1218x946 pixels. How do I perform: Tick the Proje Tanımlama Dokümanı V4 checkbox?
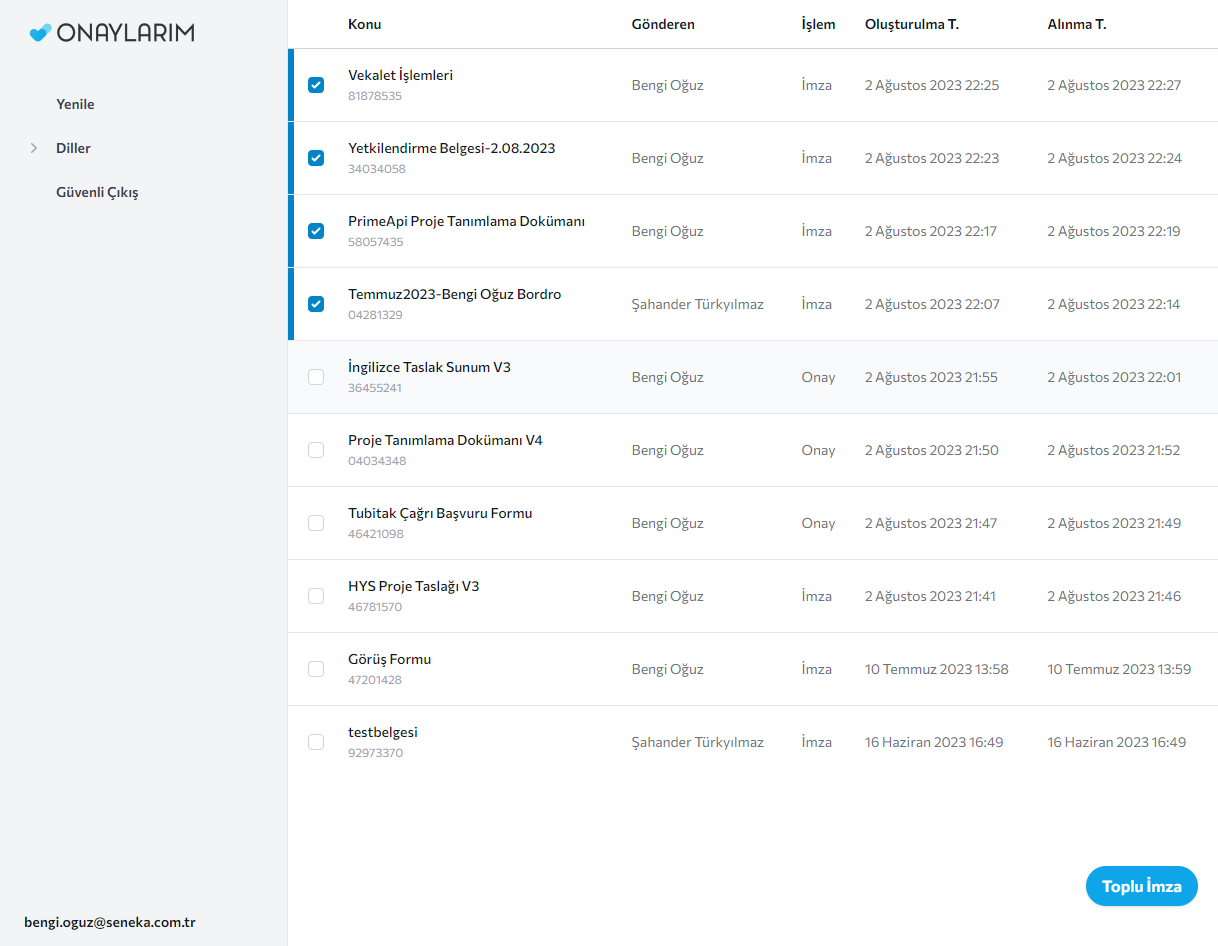tap(316, 450)
